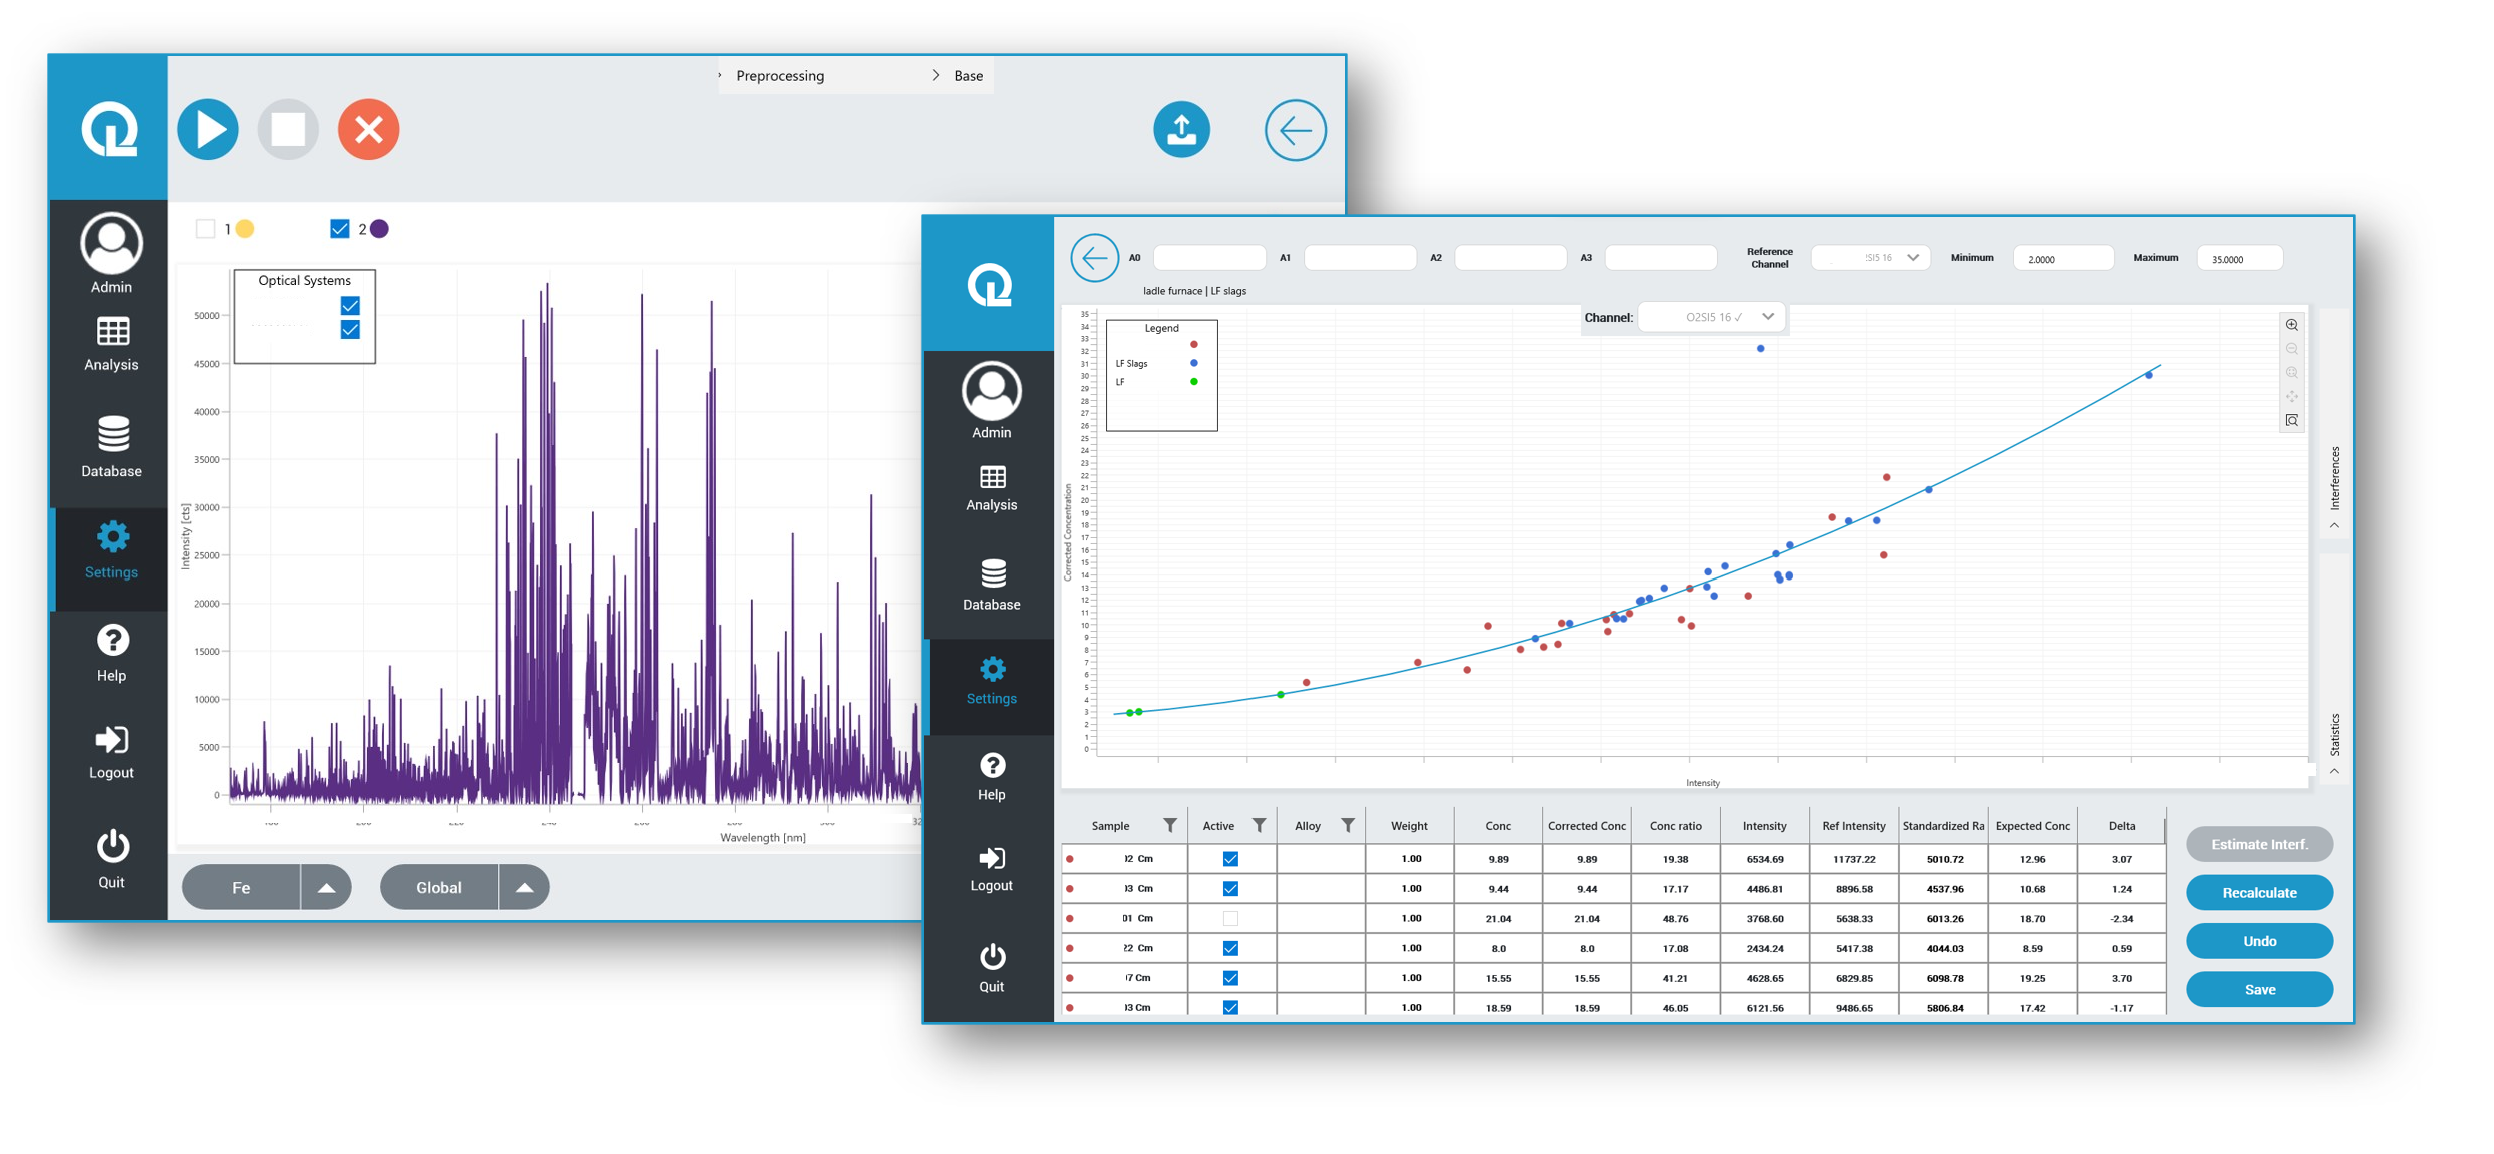Click the back arrow beside A0 field
The height and width of the screenshot is (1154, 2494).
pyautogui.click(x=1093, y=258)
